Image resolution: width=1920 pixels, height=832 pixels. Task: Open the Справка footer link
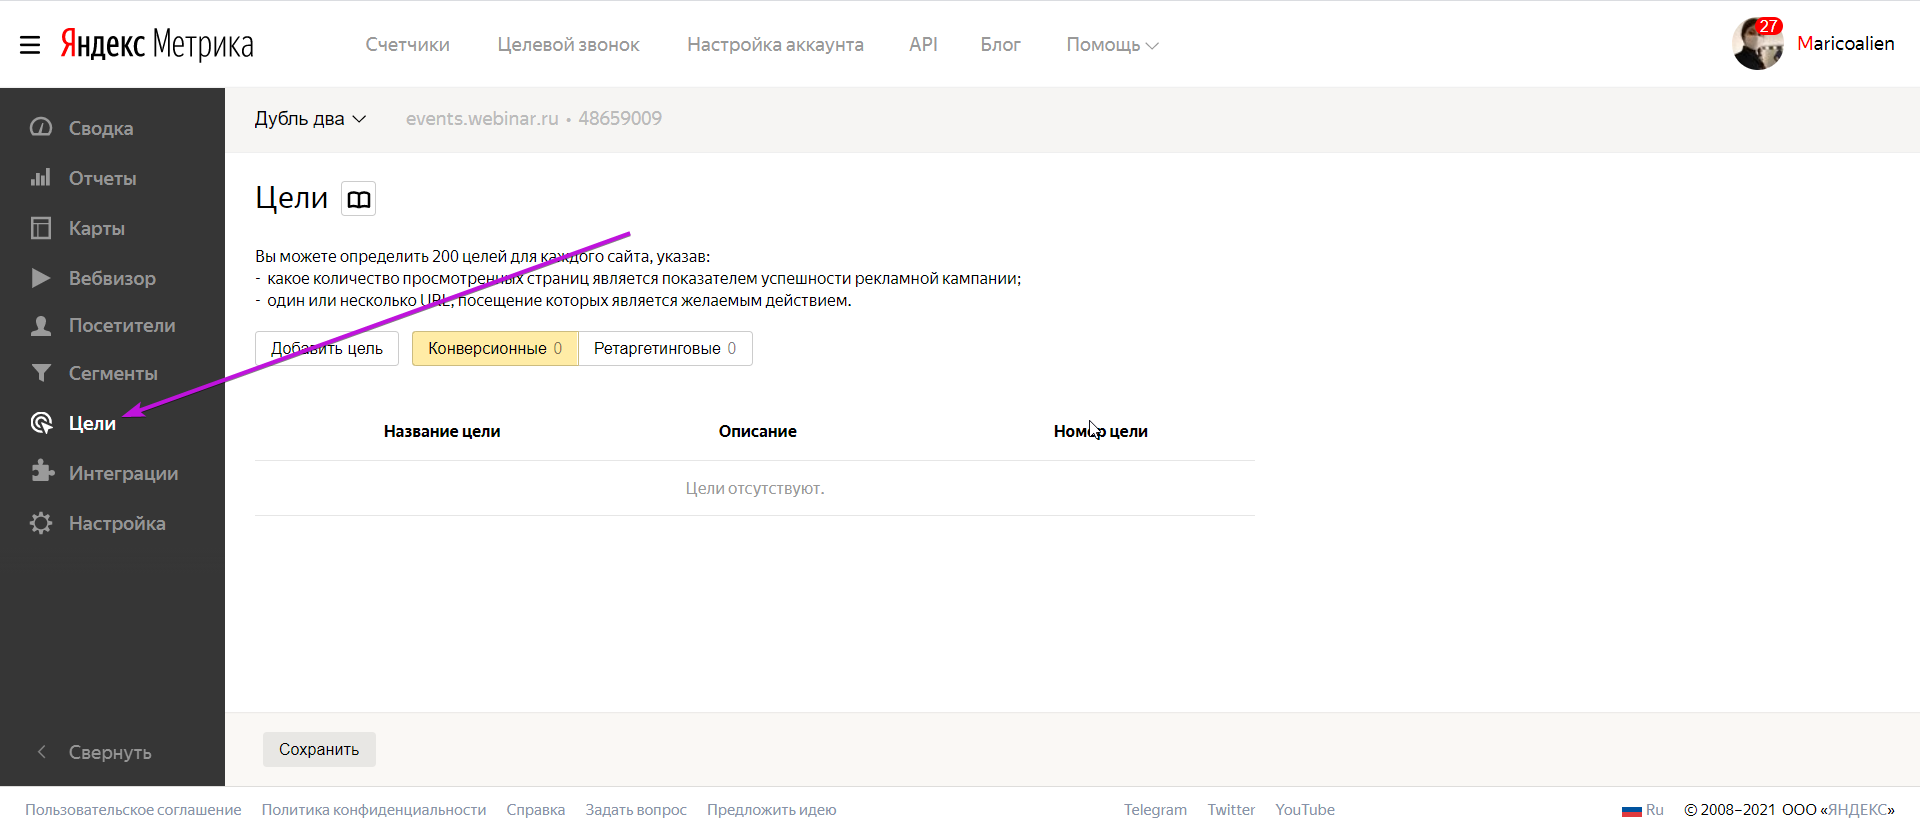click(536, 810)
